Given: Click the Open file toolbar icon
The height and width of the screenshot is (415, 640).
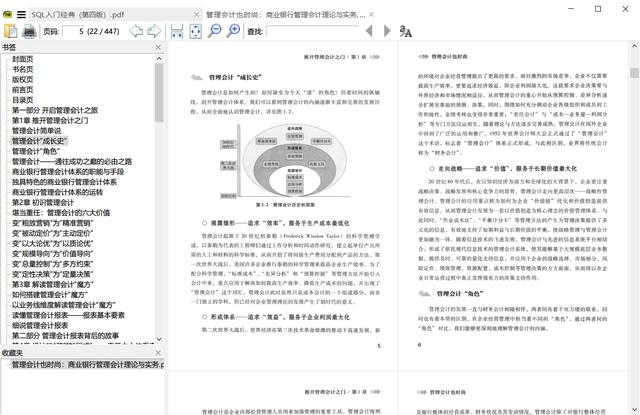Looking at the screenshot, I should click(10, 31).
